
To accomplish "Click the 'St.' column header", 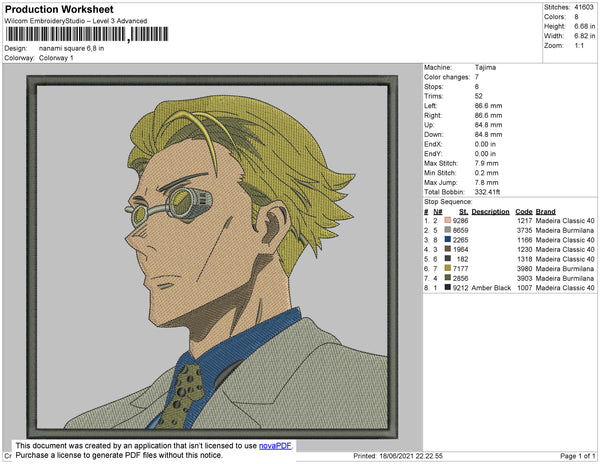I will click(x=463, y=212).
